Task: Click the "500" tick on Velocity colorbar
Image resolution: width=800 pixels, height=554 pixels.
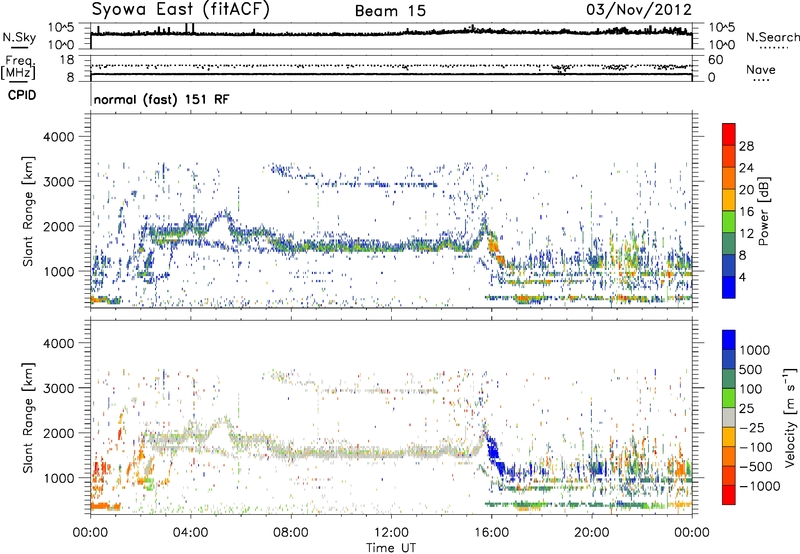Action: tap(753, 369)
